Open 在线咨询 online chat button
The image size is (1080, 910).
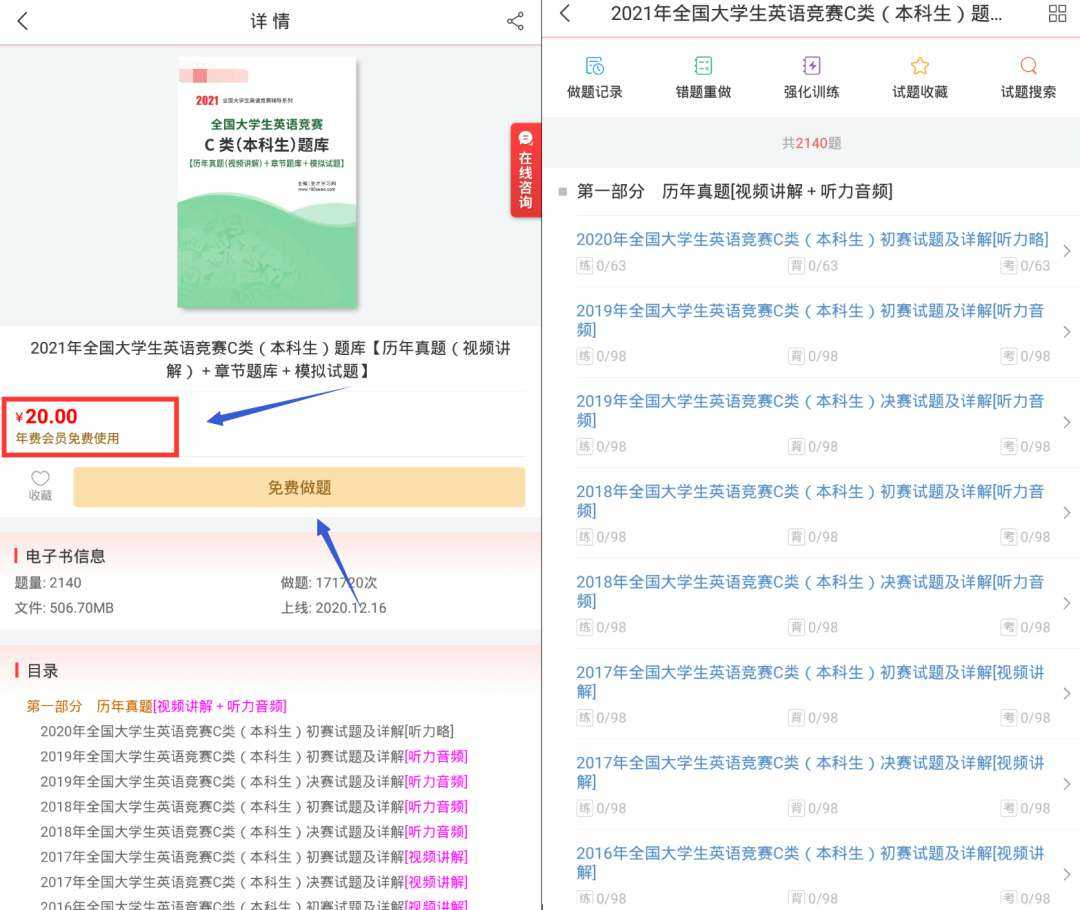point(526,169)
